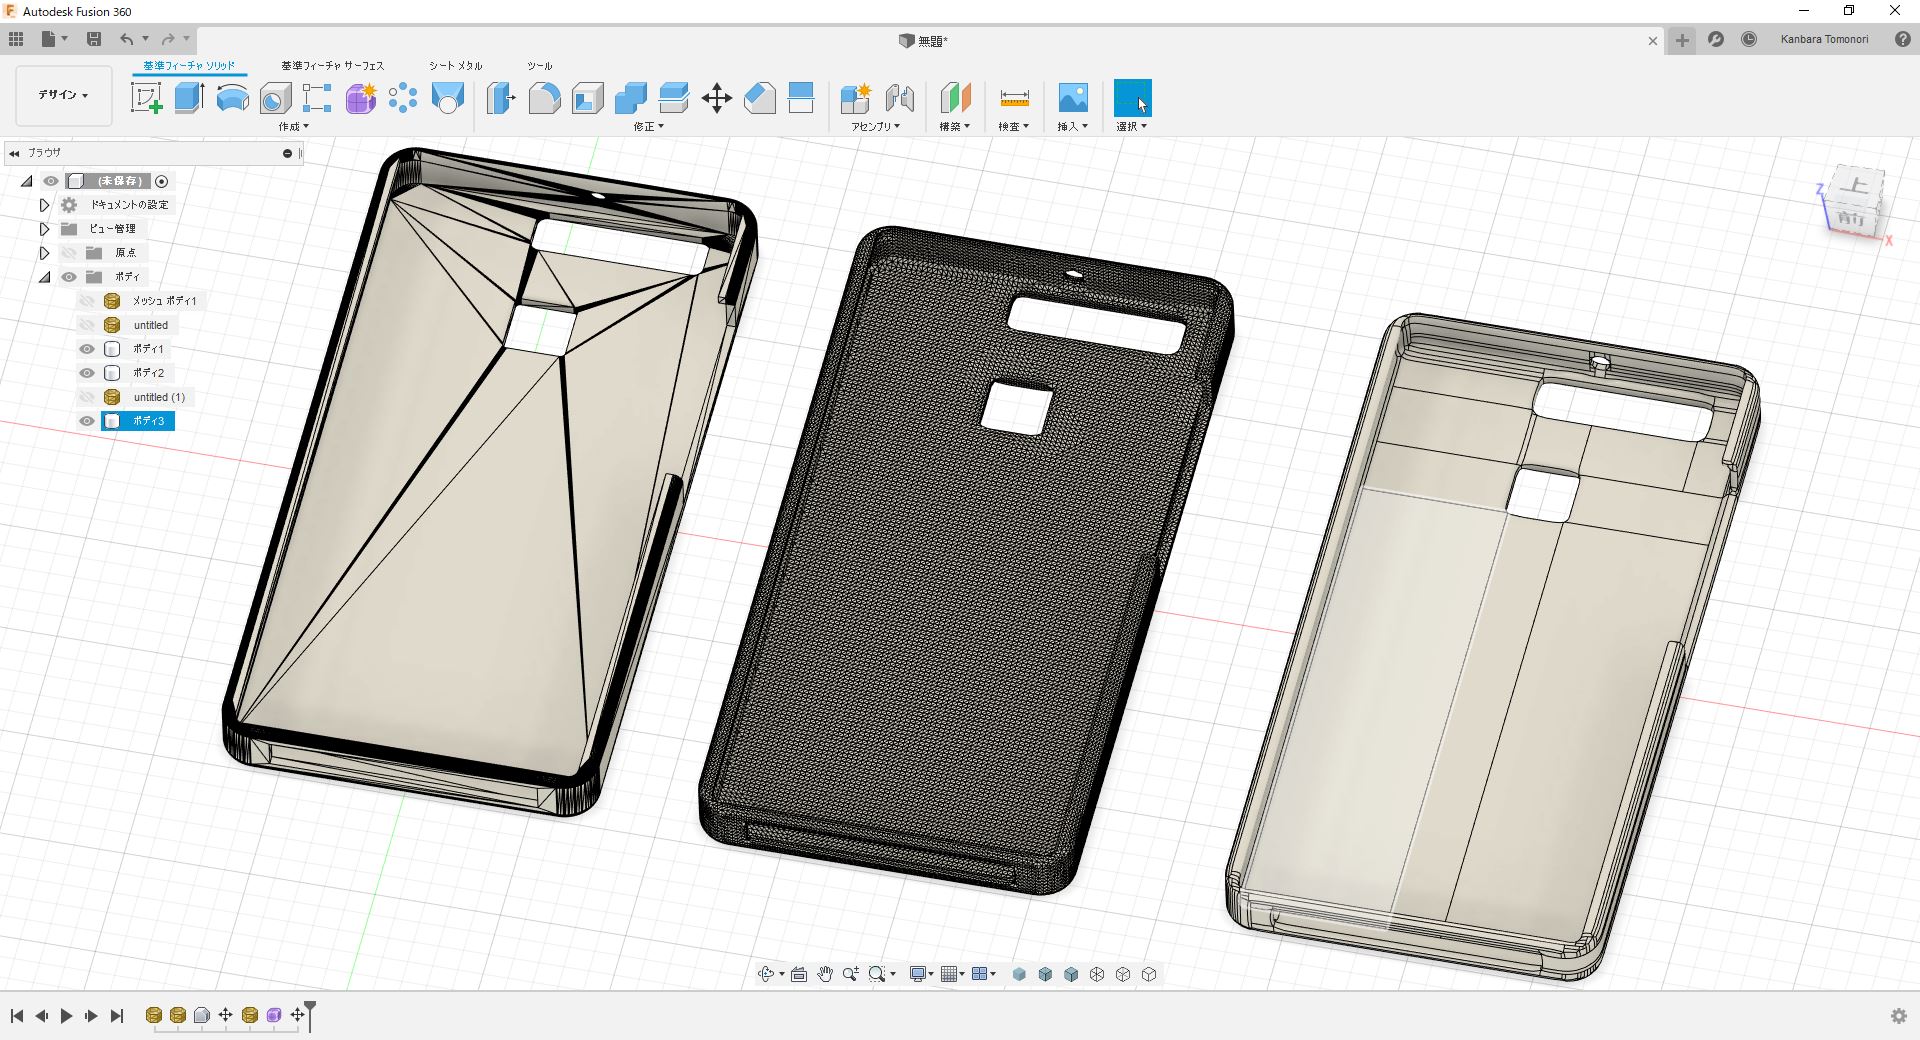Select the Shell tool
1920x1040 pixels.
pyautogui.click(x=587, y=98)
